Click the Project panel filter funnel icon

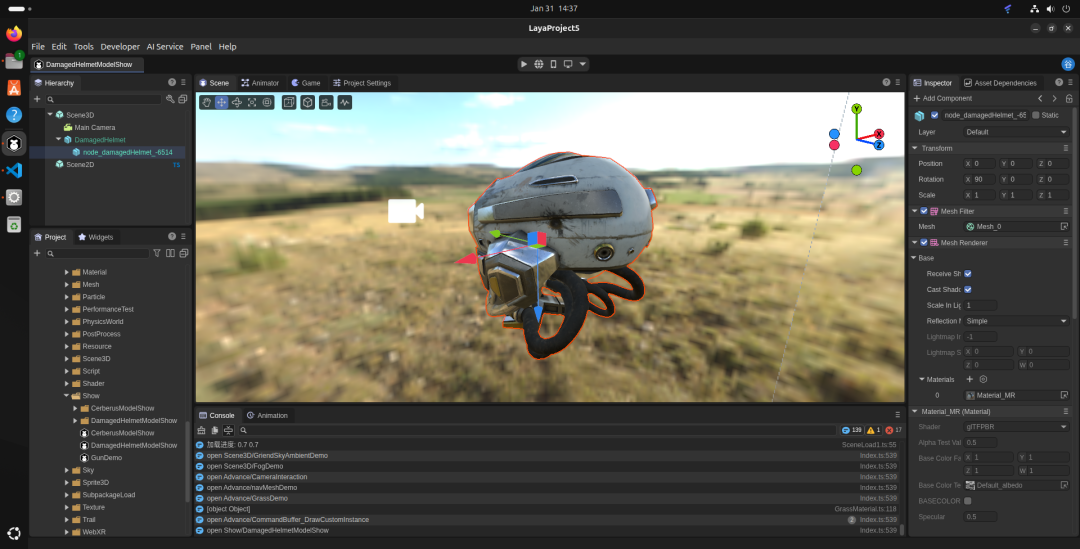(x=157, y=253)
